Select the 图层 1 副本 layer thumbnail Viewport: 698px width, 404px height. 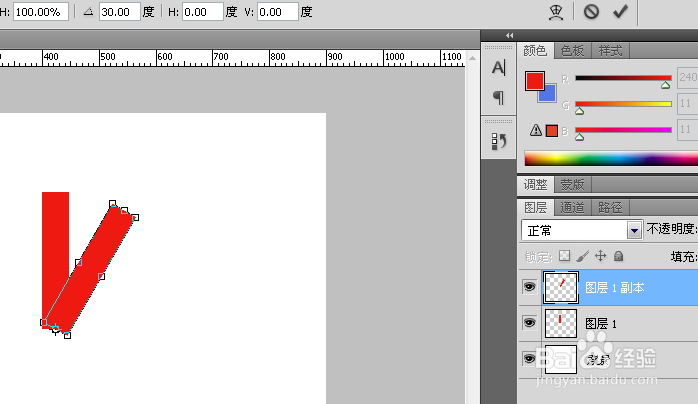point(561,287)
